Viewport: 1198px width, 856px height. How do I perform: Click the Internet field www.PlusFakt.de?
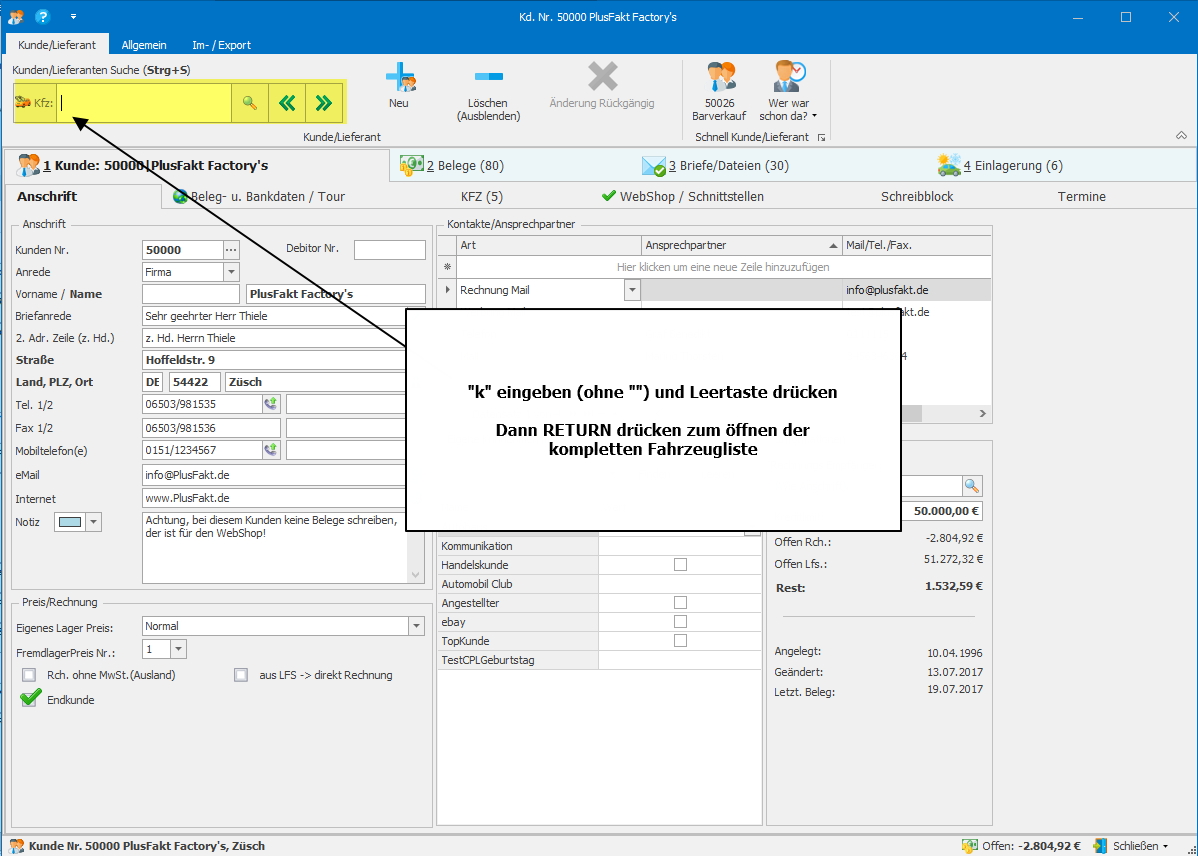tap(275, 498)
